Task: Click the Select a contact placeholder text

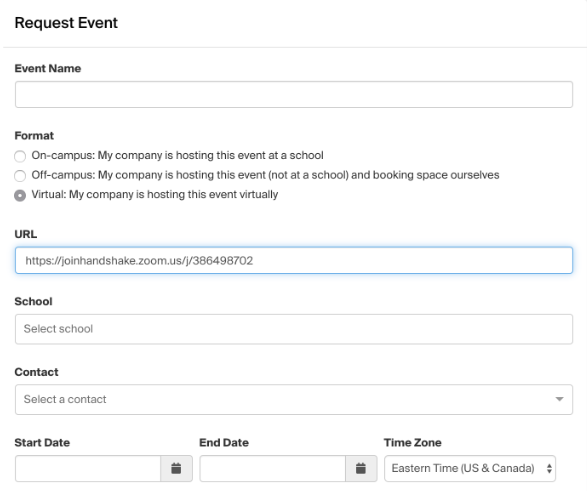Action: tap(65, 399)
